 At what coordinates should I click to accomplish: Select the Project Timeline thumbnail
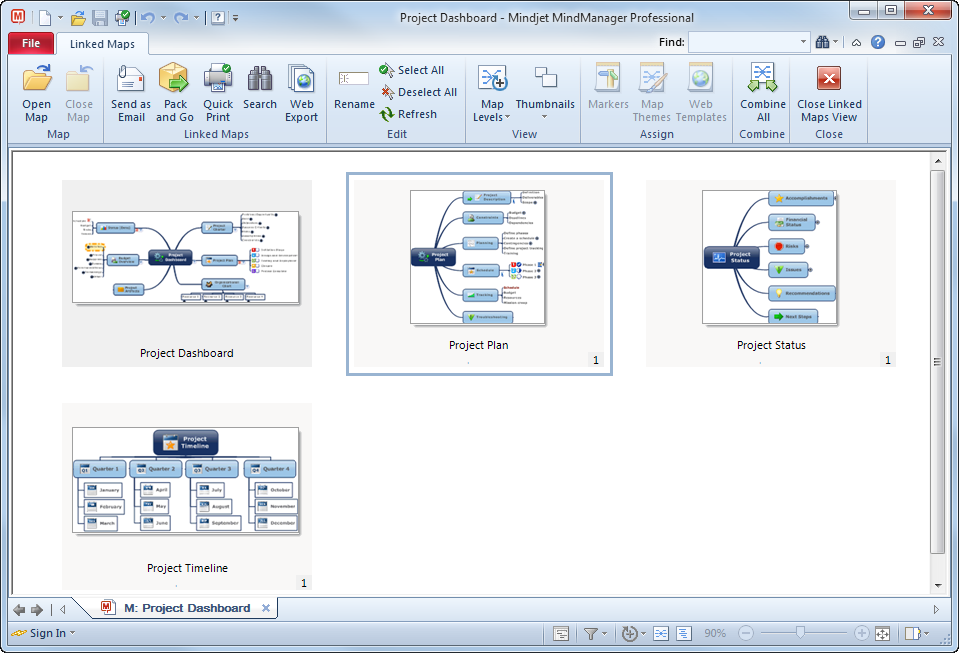coord(187,496)
